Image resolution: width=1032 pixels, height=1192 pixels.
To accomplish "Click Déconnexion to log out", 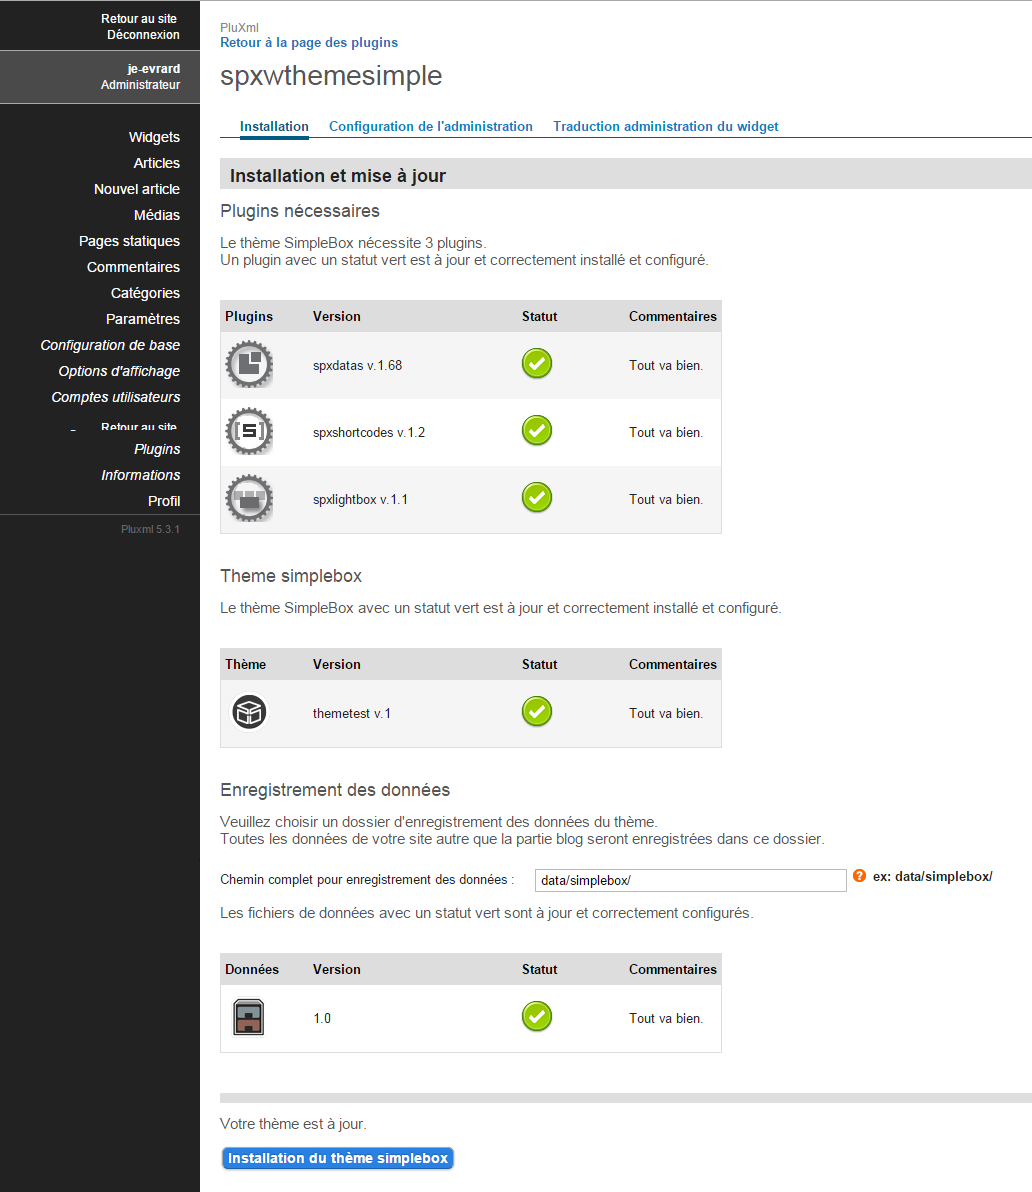I will click(x=143, y=35).
